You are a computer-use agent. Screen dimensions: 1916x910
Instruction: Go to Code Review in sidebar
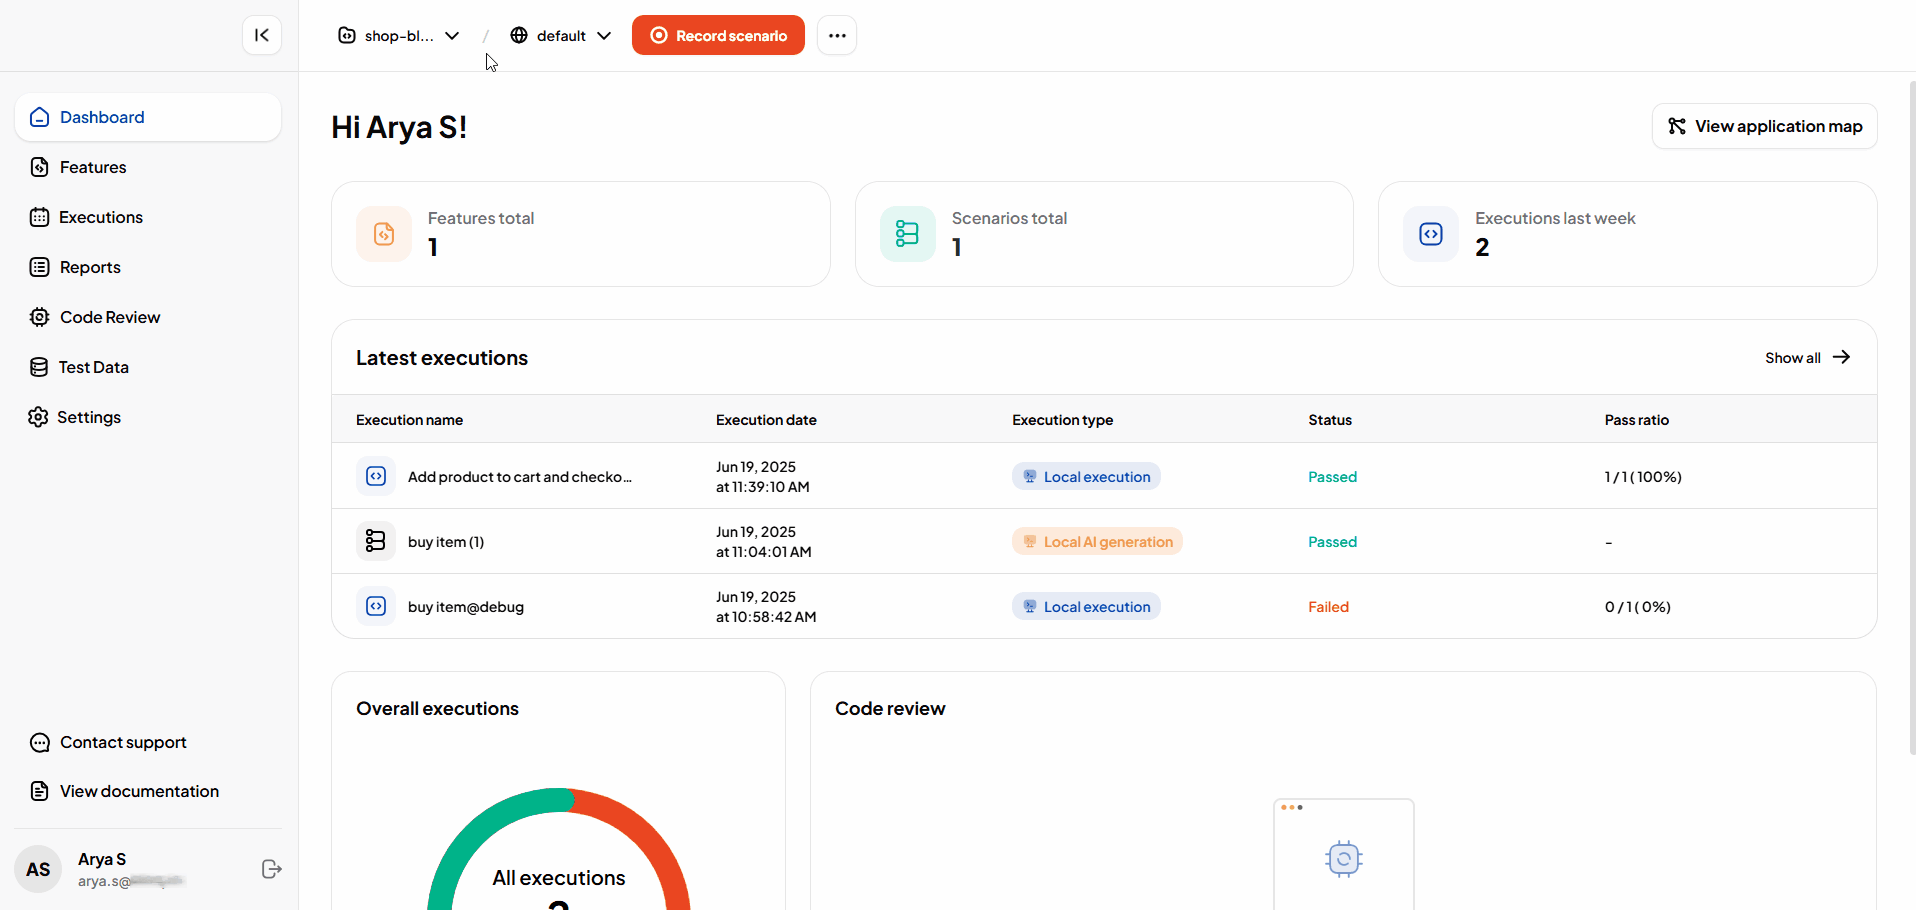point(109,317)
